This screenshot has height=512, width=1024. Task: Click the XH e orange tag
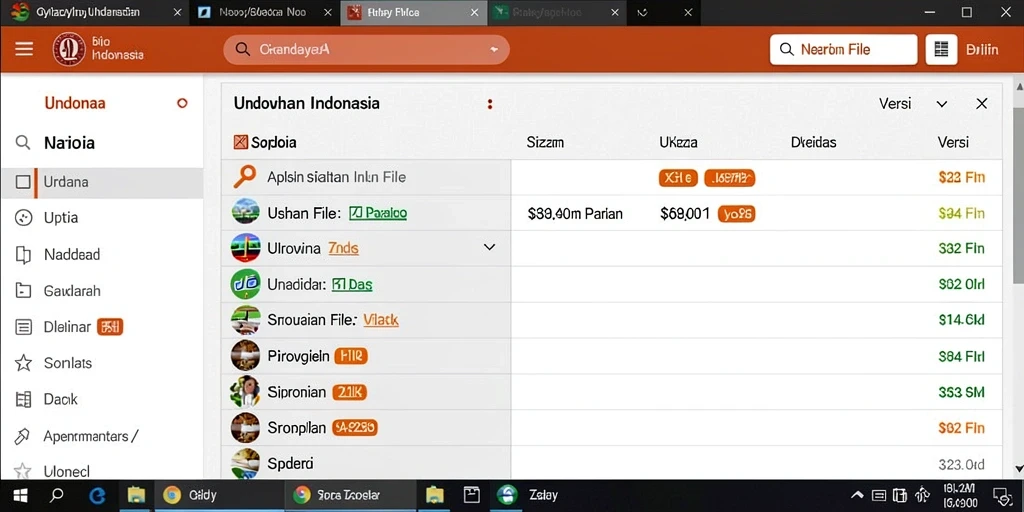tap(679, 178)
